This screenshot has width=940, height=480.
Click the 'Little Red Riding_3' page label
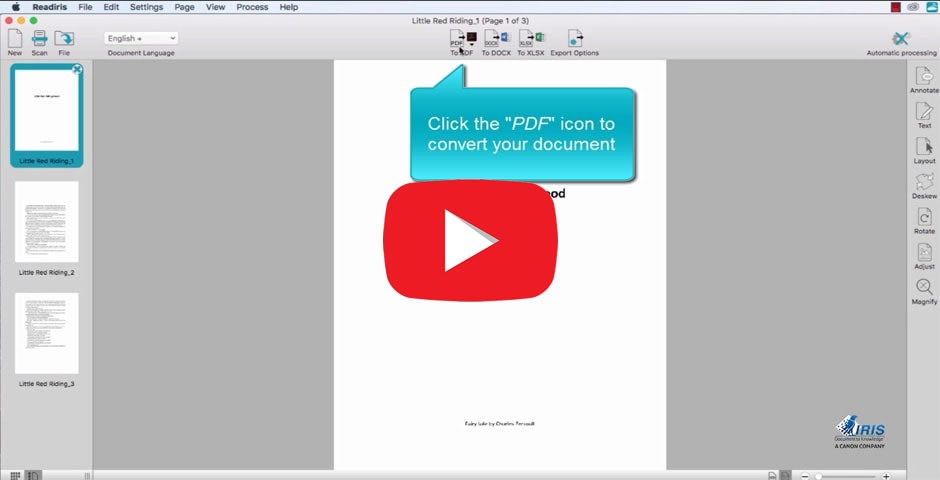[x=47, y=384]
